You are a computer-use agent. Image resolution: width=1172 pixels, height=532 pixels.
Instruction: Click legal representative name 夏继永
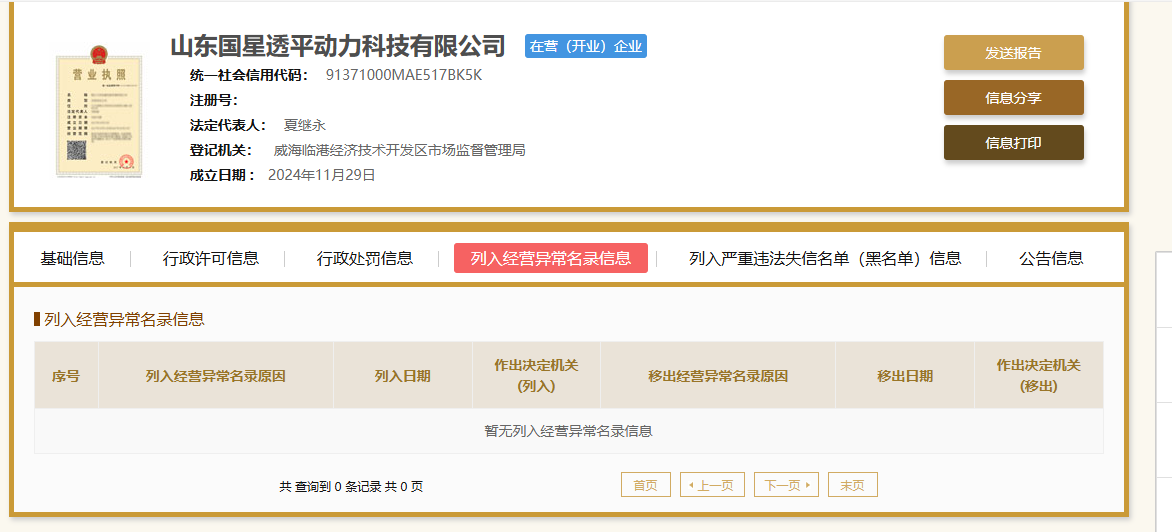305,126
